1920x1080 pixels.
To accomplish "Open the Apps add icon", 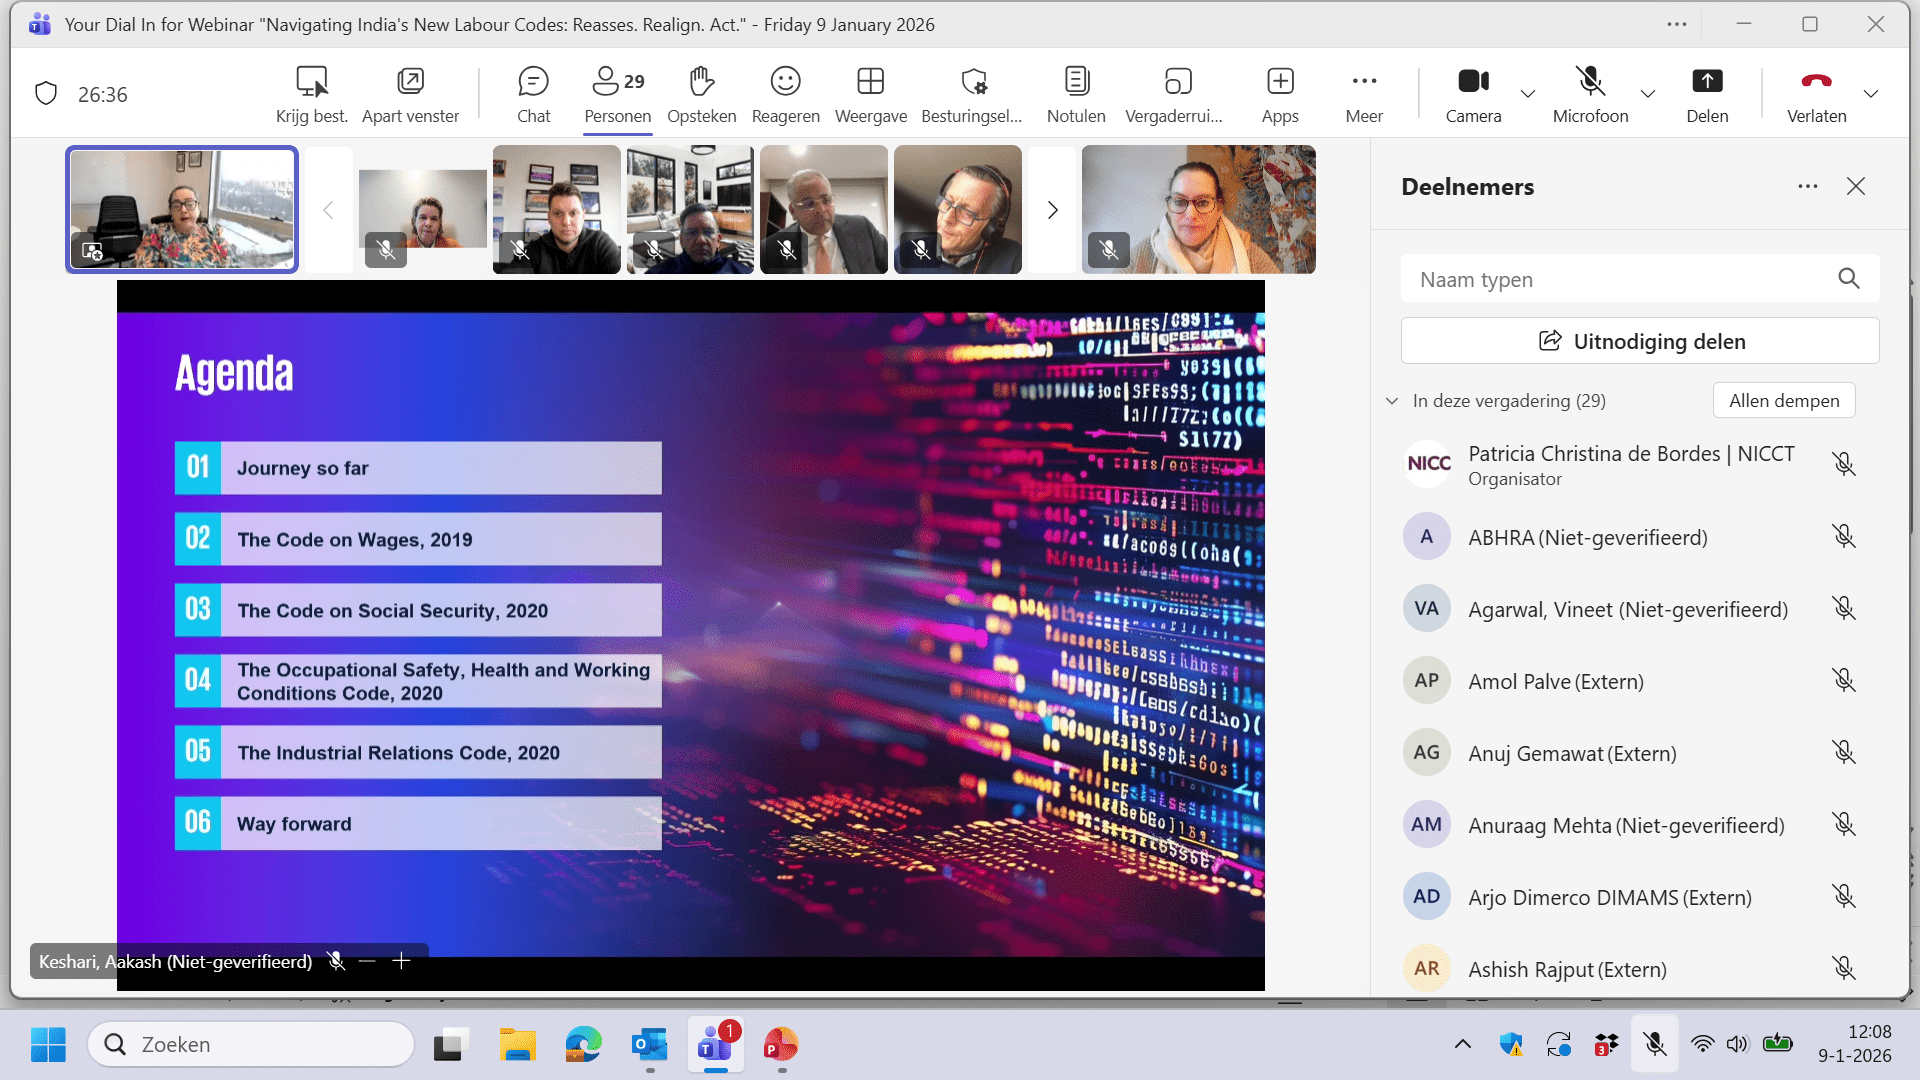I will coord(1279,82).
